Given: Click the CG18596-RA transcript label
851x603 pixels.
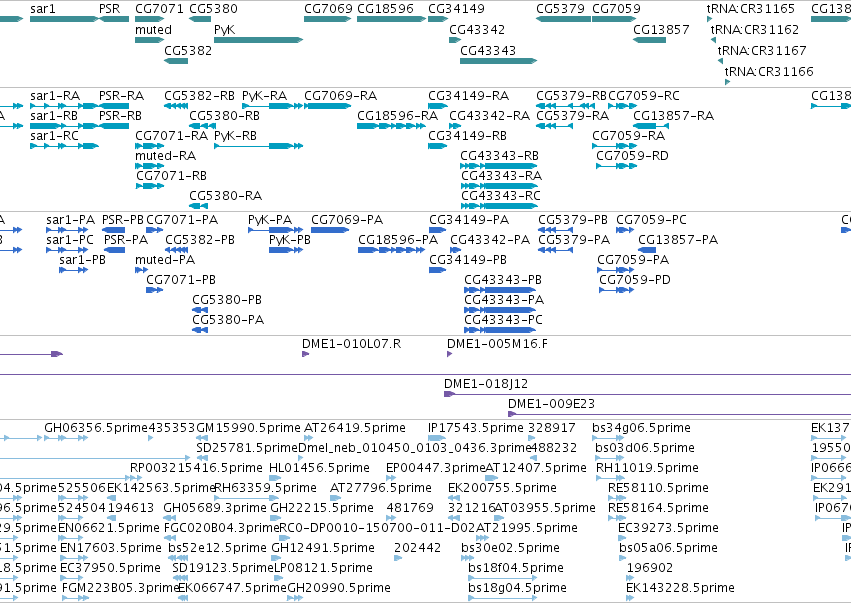Looking at the screenshot, I should (397, 116).
